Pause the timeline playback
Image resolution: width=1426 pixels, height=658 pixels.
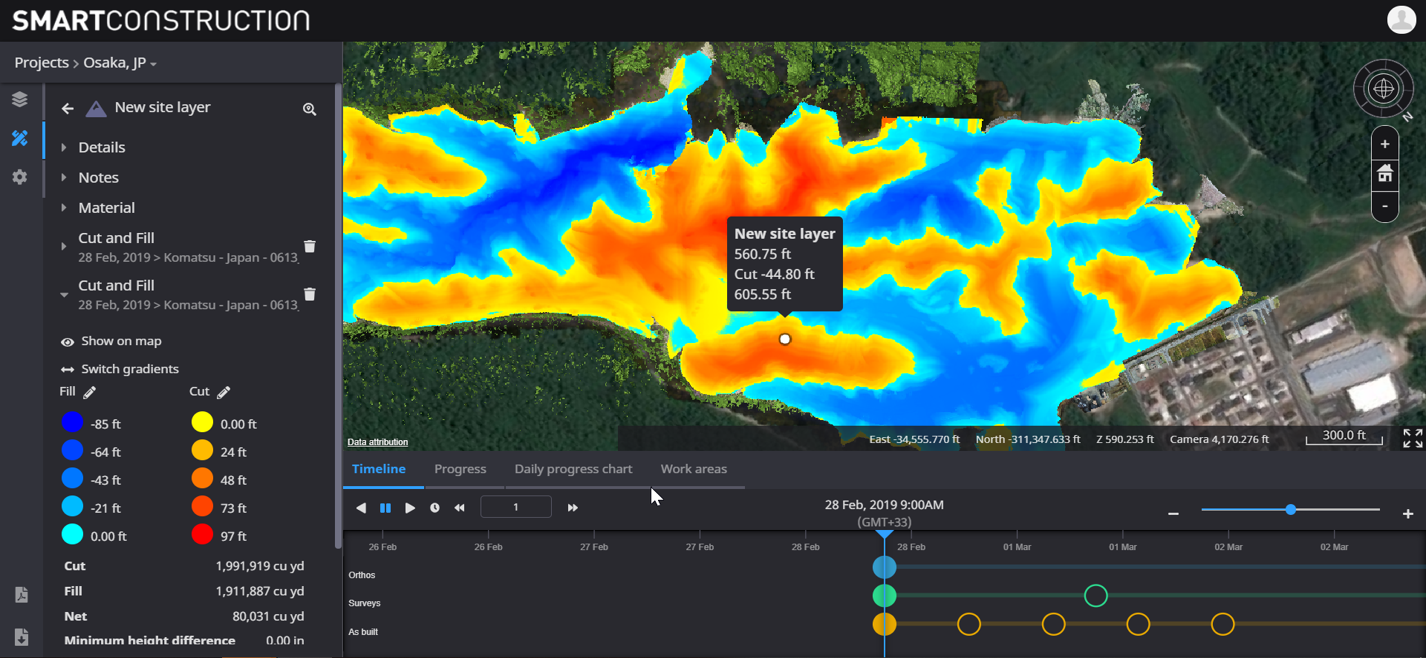tap(385, 507)
